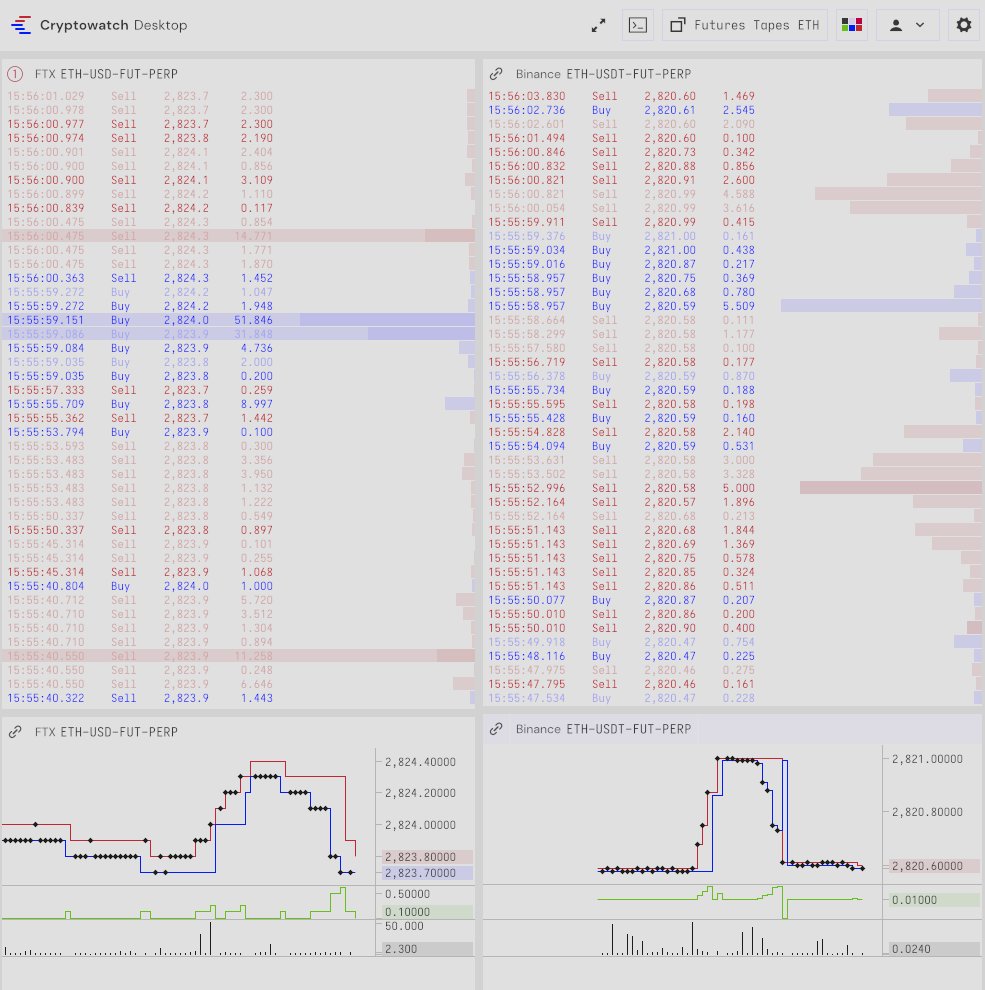The height and width of the screenshot is (990, 985).
Task: Click Binance trade at 15:56:03.830
Action: click(733, 96)
